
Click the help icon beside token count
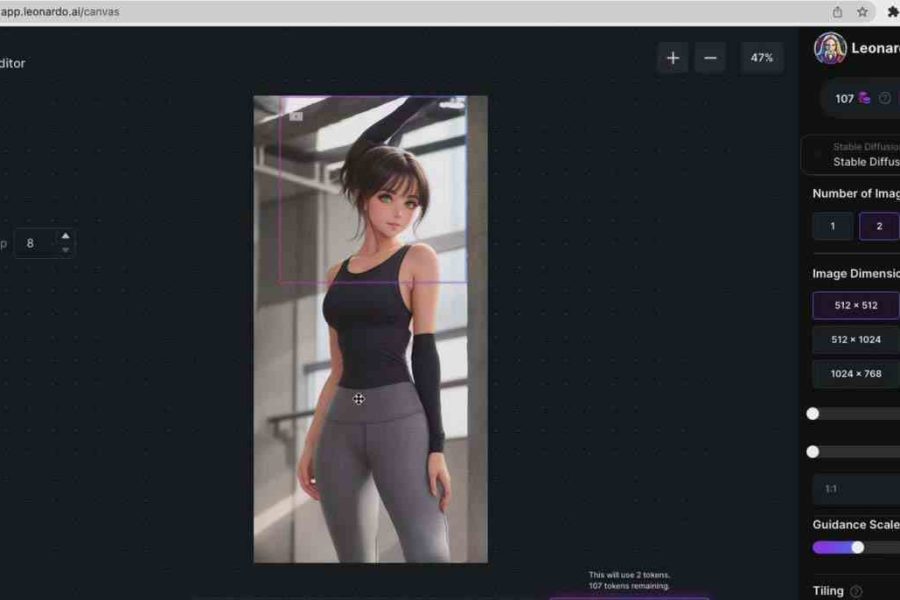(x=884, y=98)
